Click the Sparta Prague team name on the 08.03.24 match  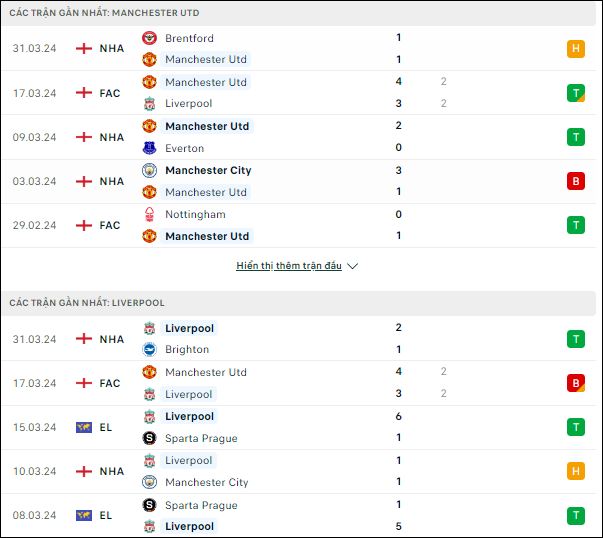click(201, 505)
